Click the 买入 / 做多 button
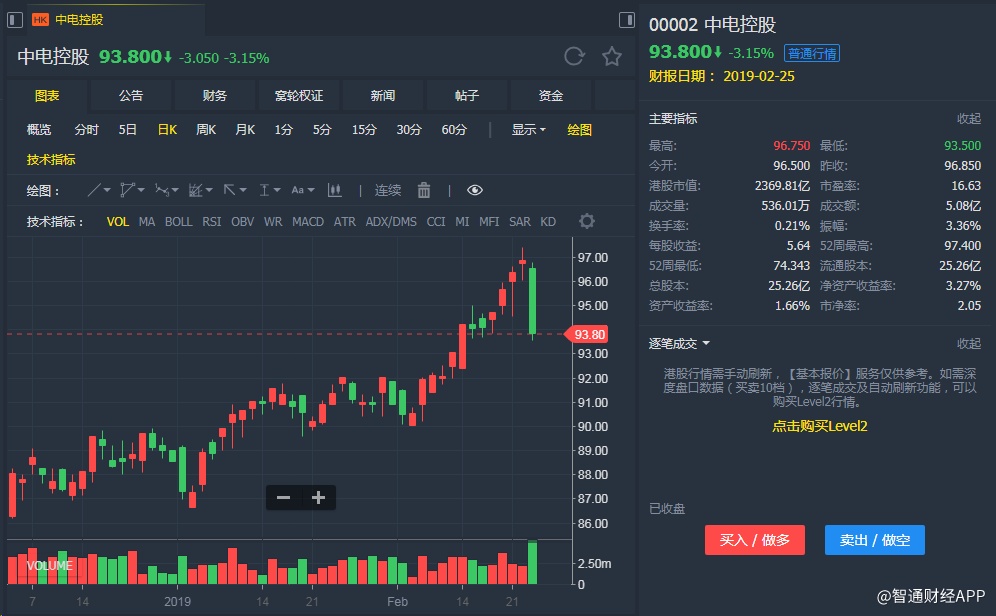The image size is (996, 616). [754, 540]
